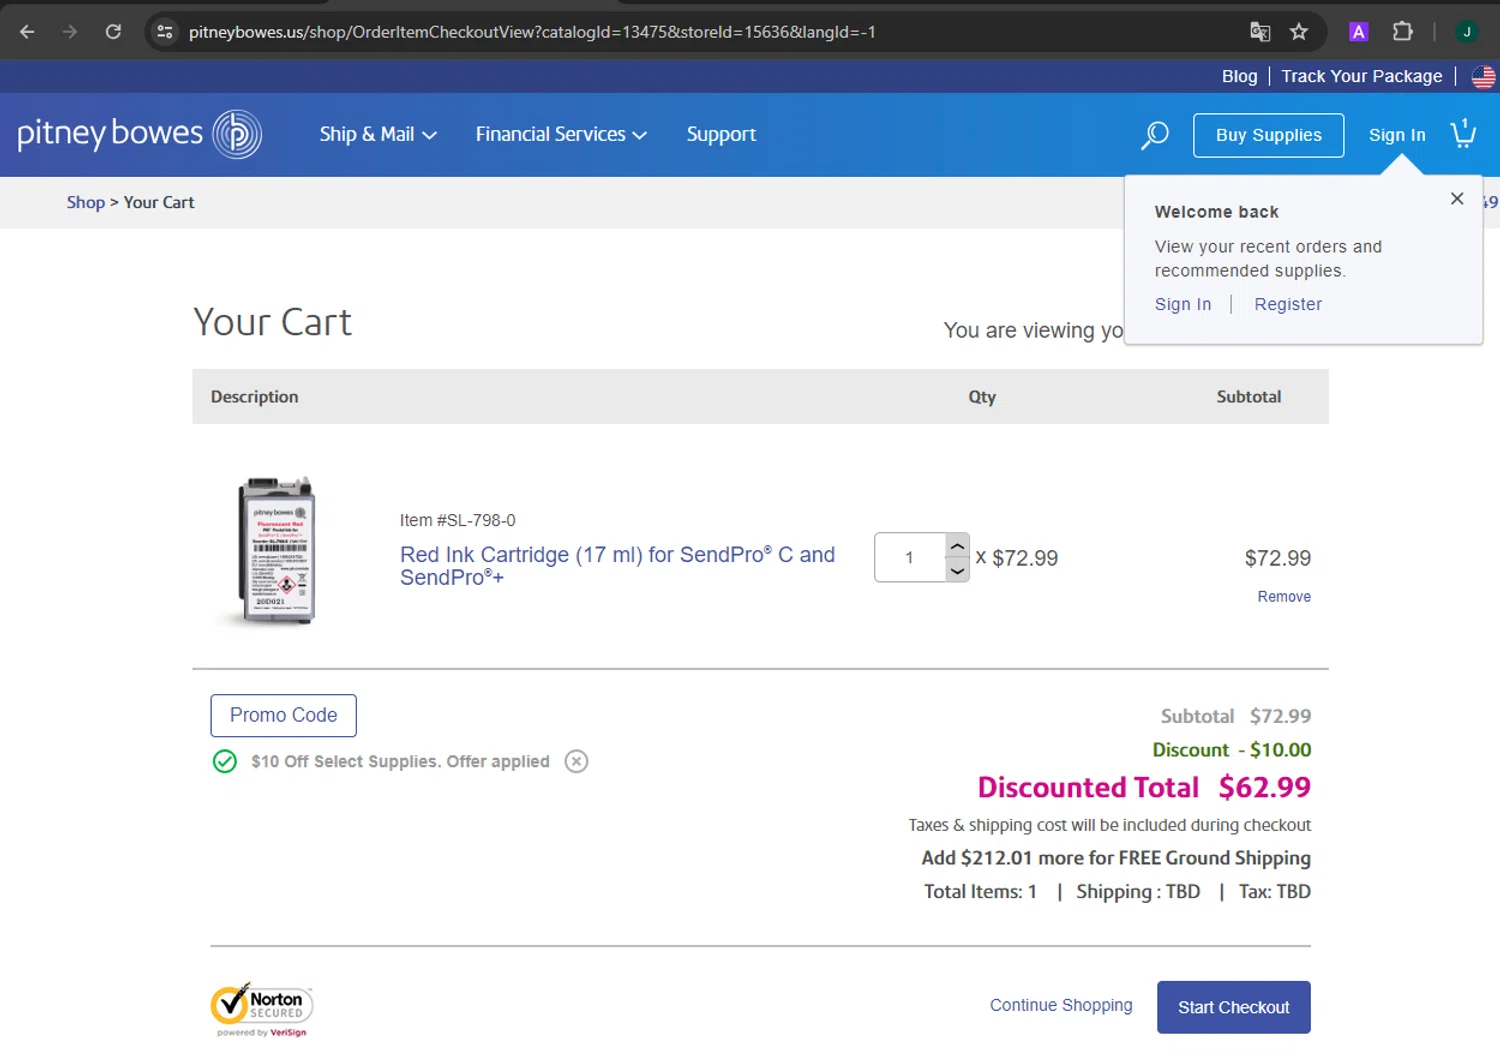Click the Norton Secured seal

pyautogui.click(x=261, y=1009)
